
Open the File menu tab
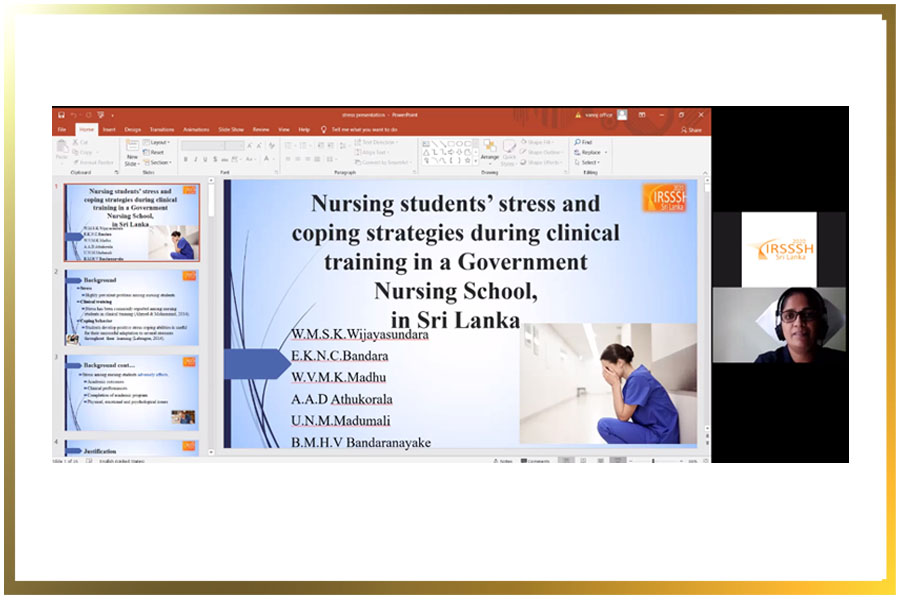tap(62, 130)
